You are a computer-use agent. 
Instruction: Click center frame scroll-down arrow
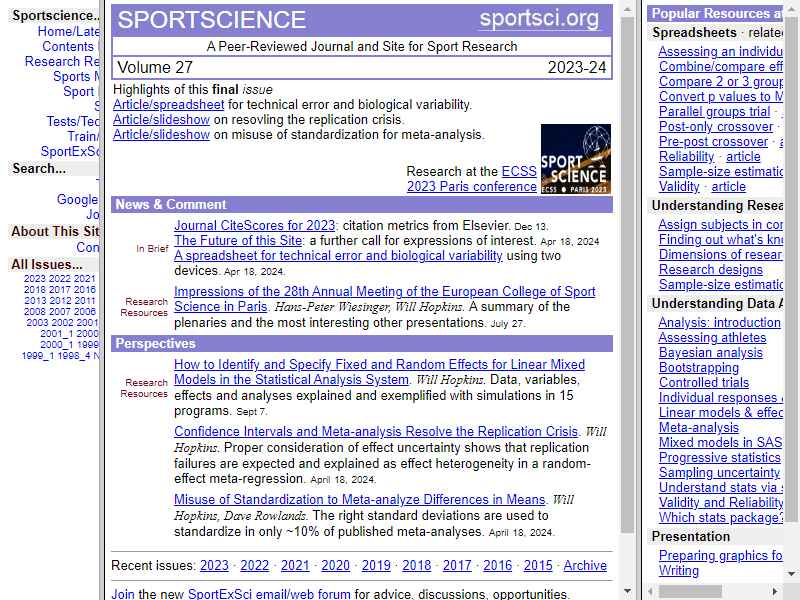click(x=628, y=591)
